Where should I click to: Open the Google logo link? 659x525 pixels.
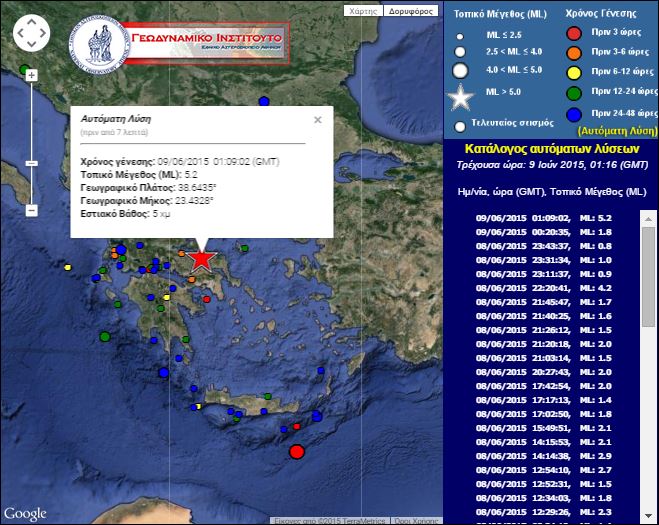[25, 514]
